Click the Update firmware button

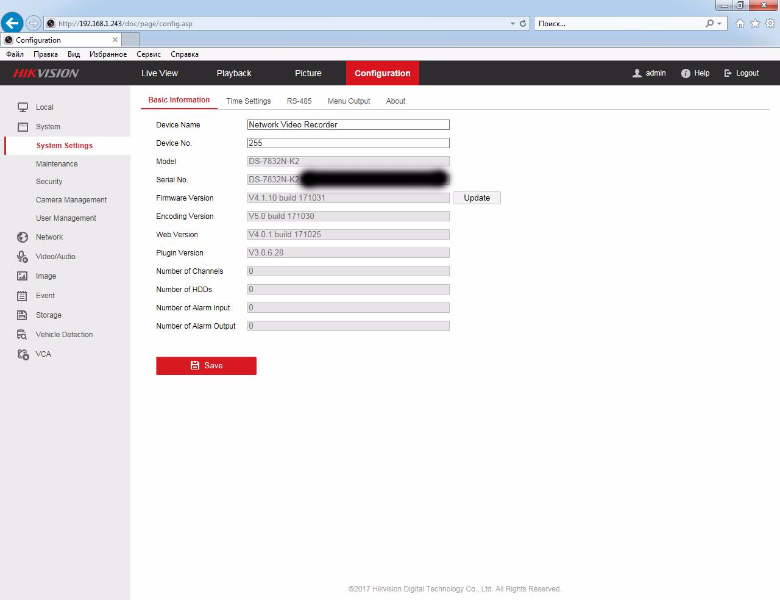[477, 198]
